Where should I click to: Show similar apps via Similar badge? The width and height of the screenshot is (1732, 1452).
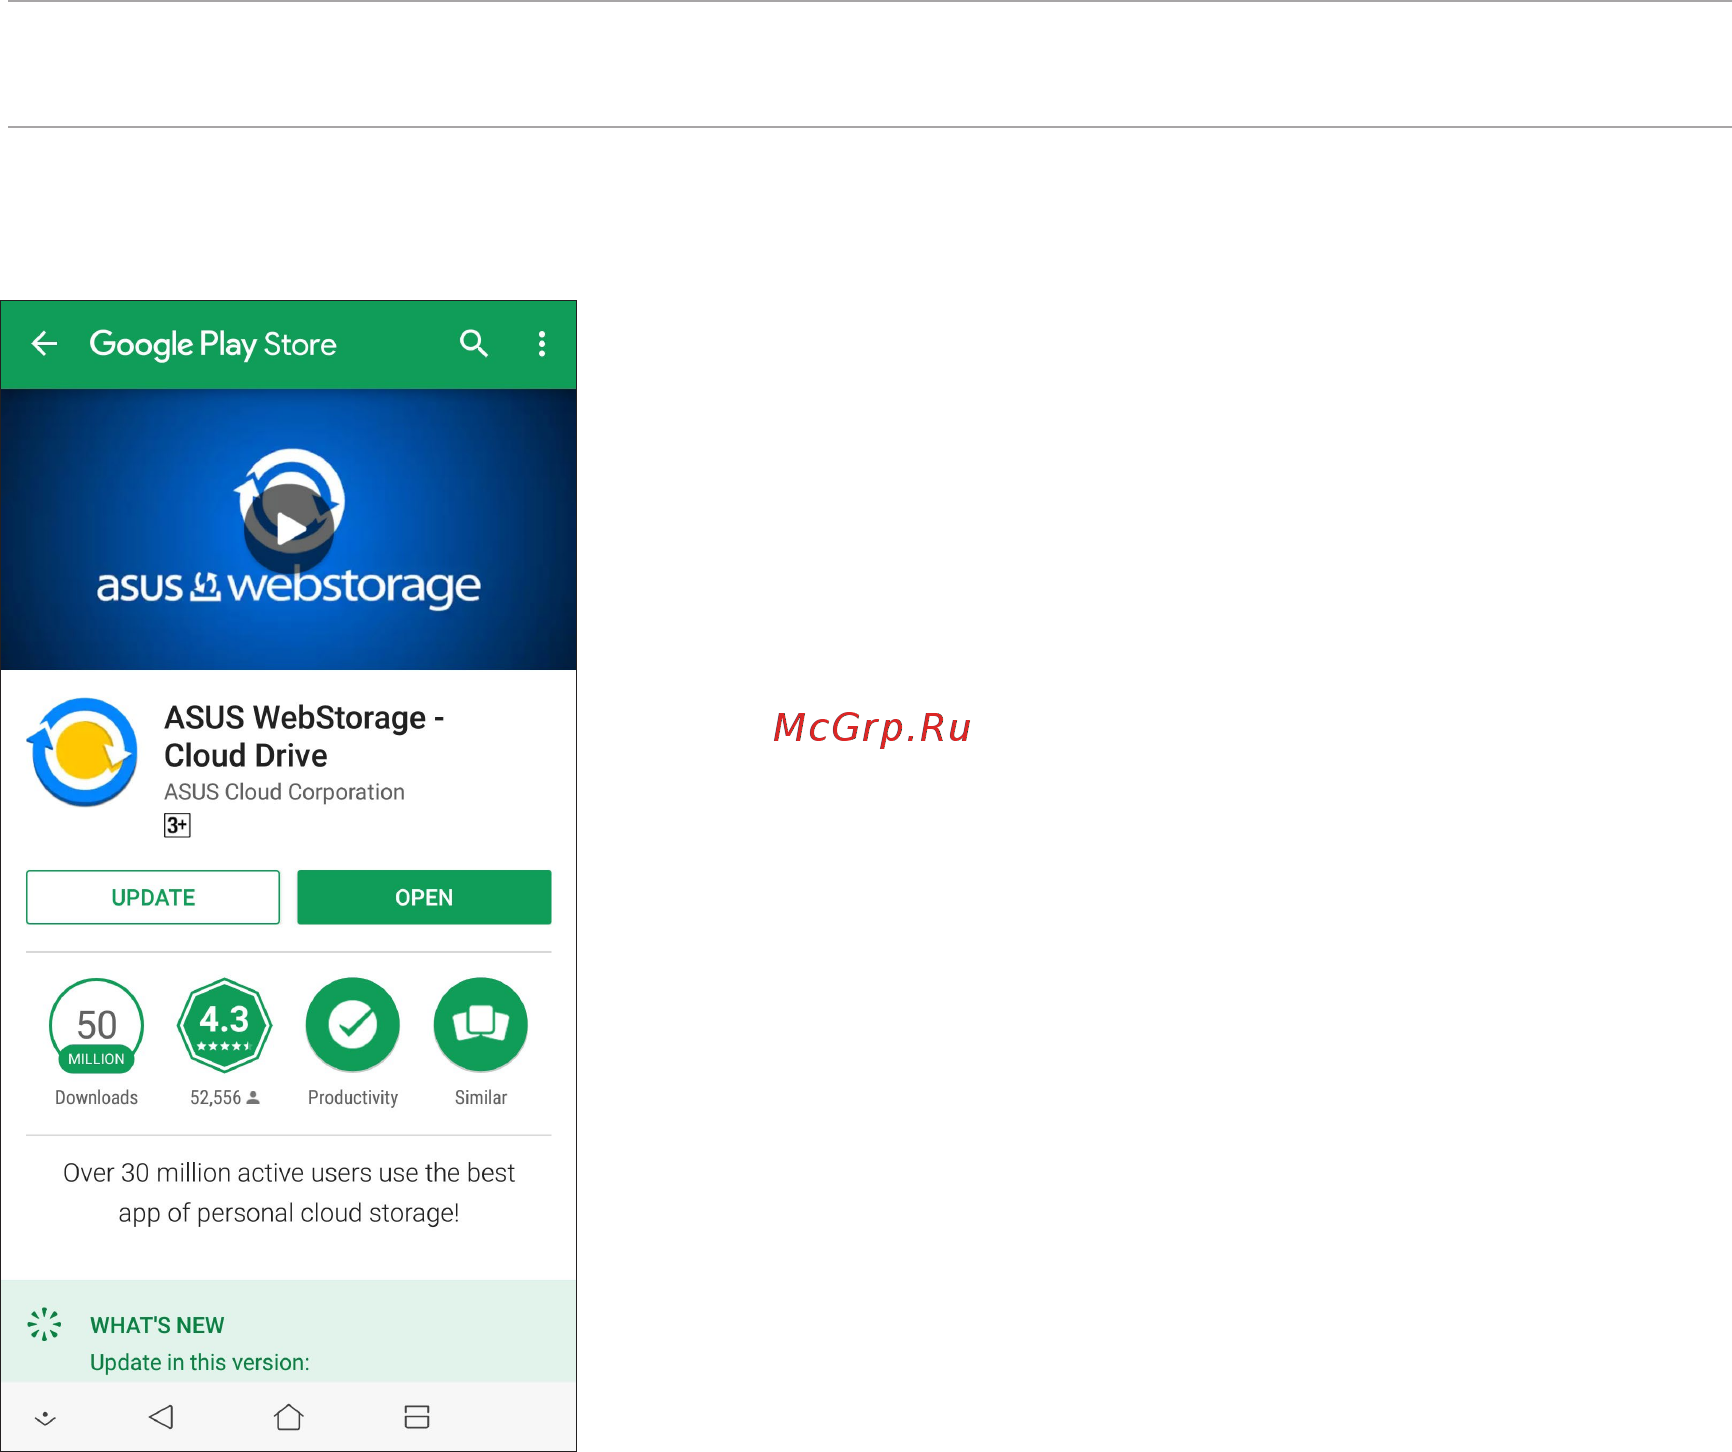(x=481, y=1025)
